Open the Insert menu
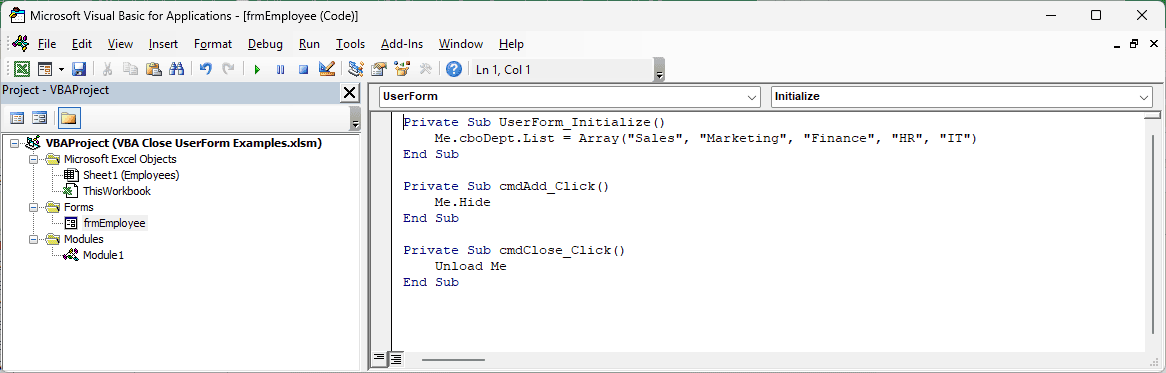1166x373 pixels. pos(164,44)
